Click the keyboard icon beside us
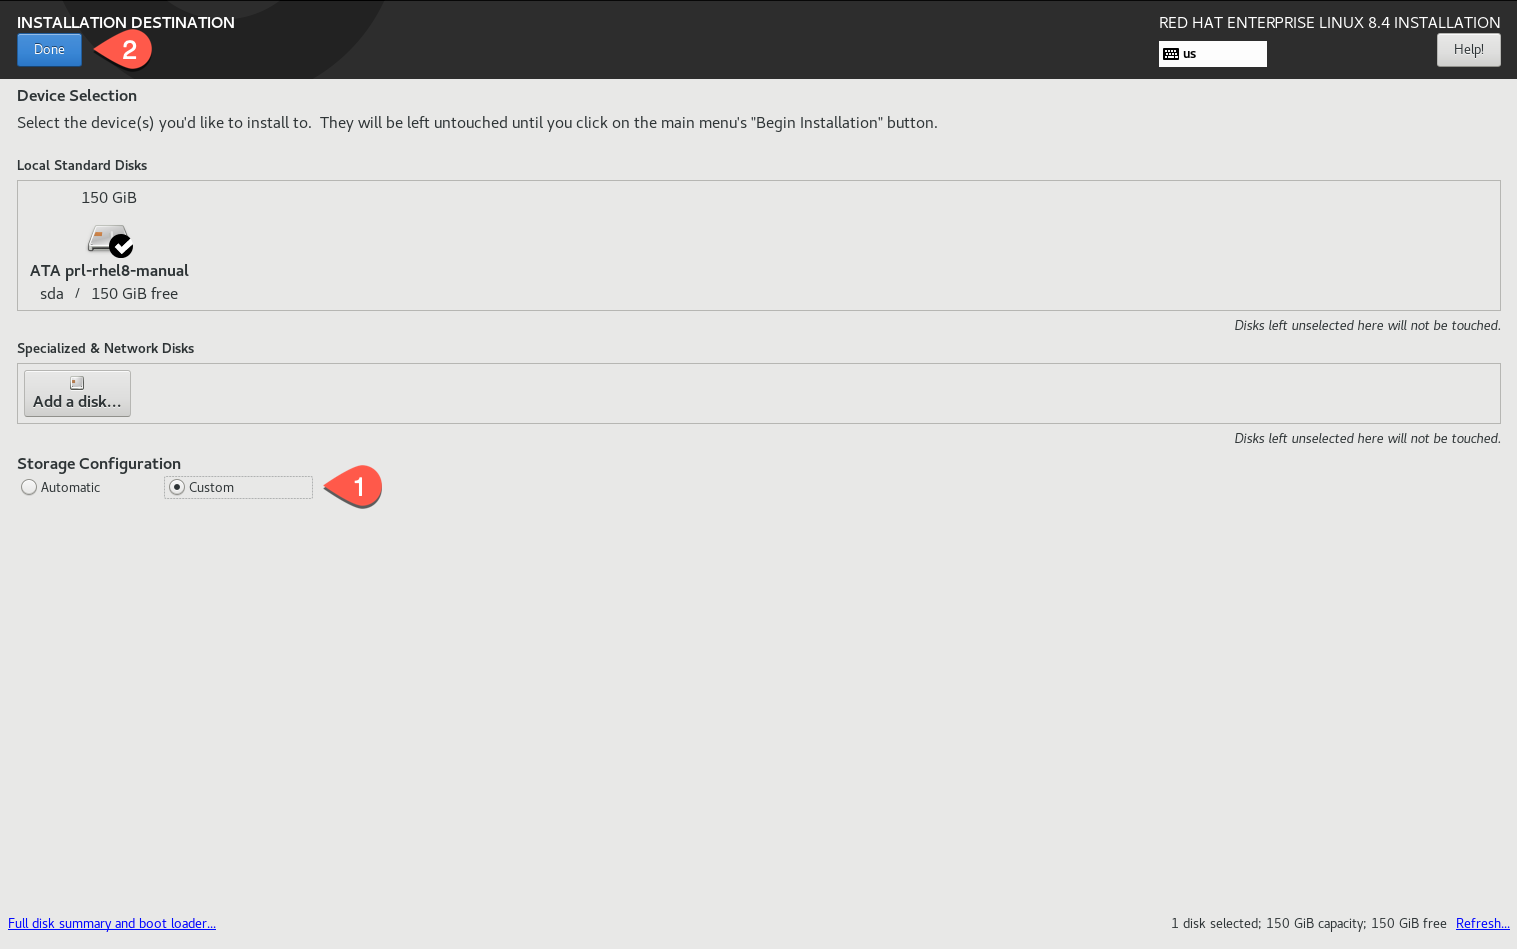 [x=1171, y=54]
